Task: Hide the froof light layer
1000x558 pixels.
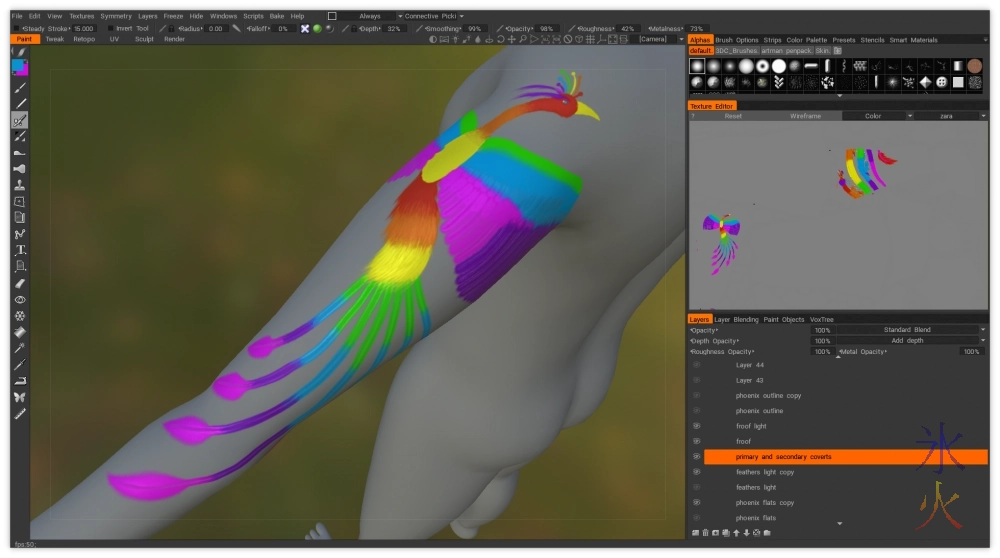Action: tap(696, 426)
